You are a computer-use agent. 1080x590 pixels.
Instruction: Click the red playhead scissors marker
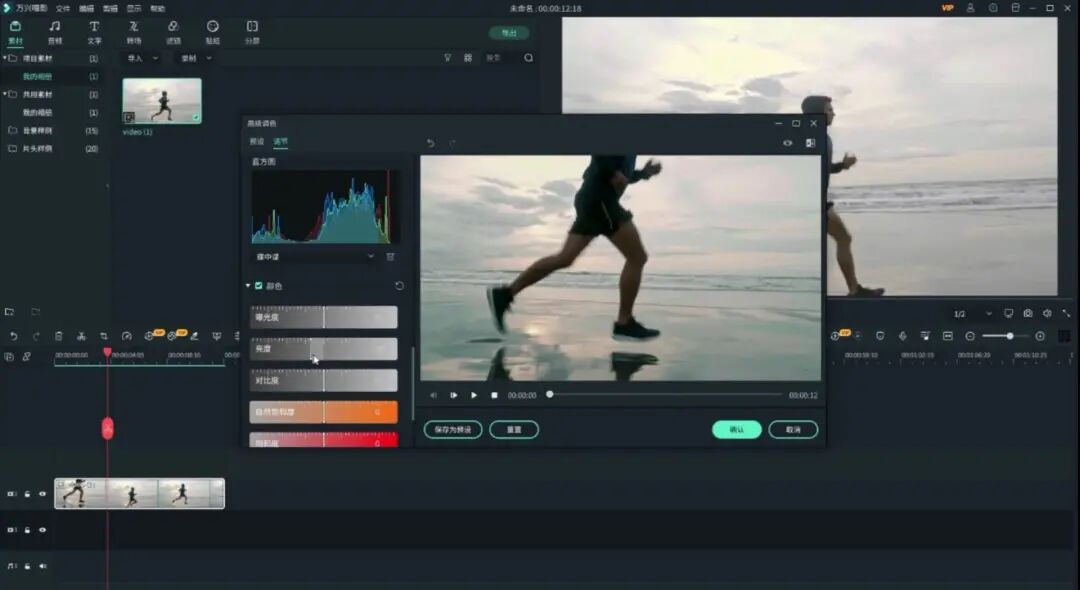pyautogui.click(x=107, y=428)
